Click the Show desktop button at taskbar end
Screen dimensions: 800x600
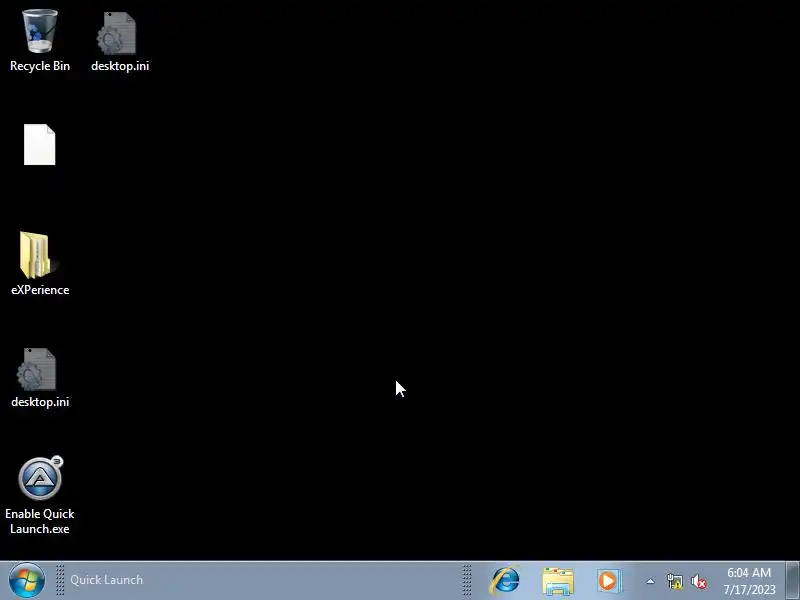[x=792, y=581]
